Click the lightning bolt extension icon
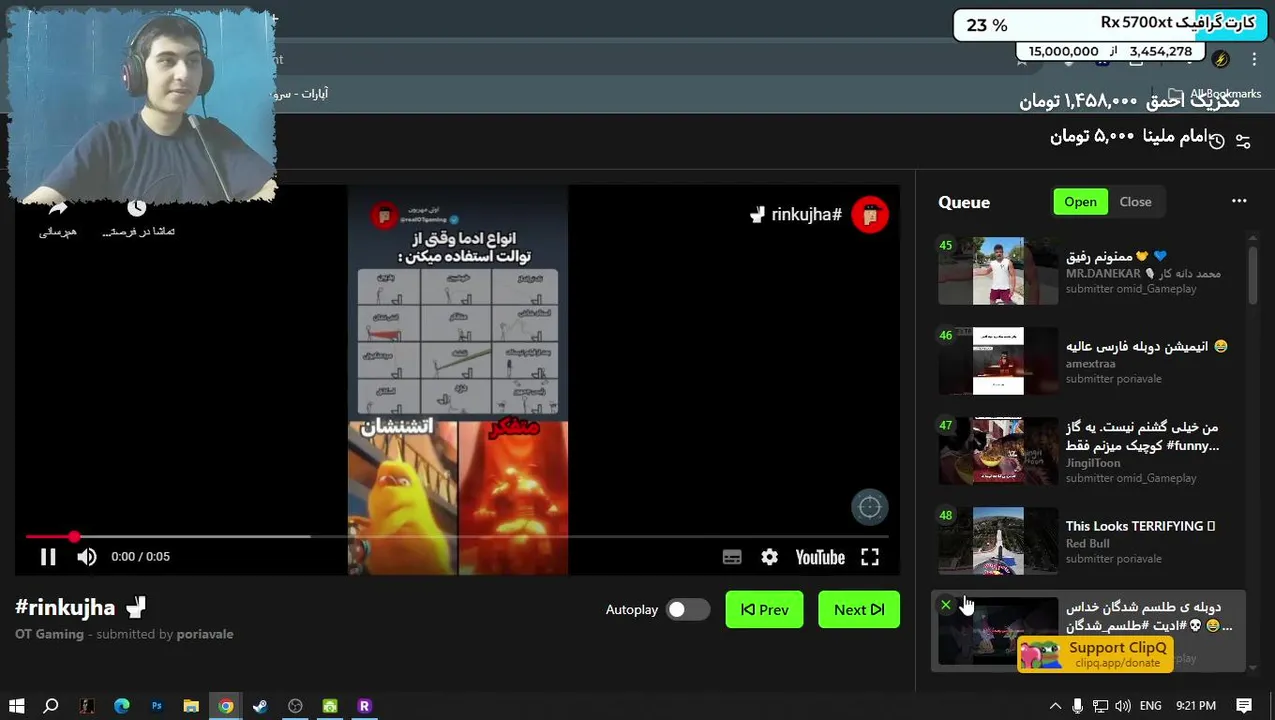Screen dimensions: 1275x720 click(1220, 59)
